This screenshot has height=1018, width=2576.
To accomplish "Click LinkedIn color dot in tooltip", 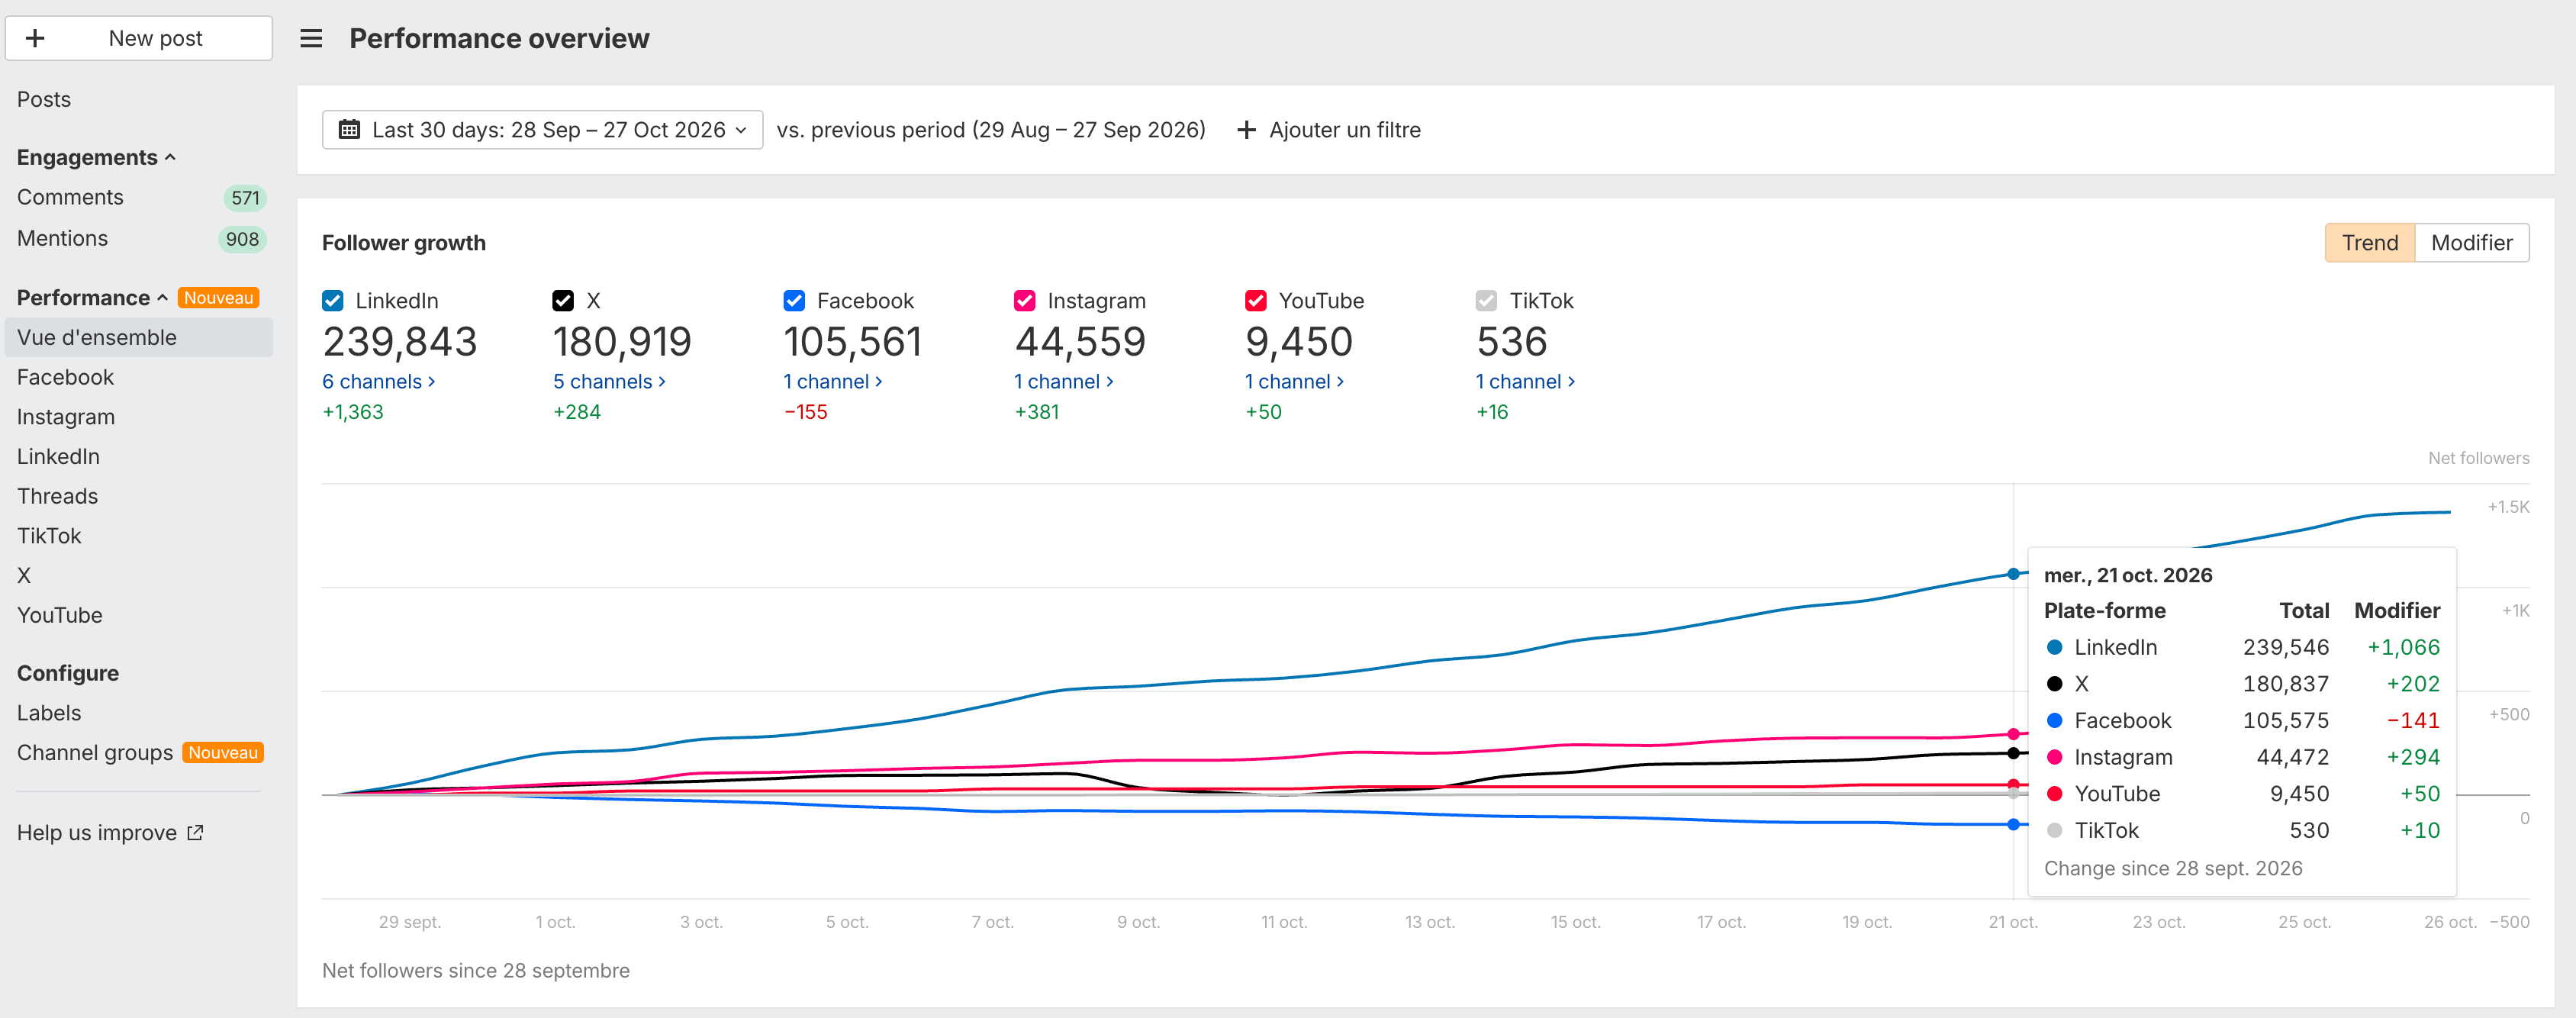I will 2054,647.
